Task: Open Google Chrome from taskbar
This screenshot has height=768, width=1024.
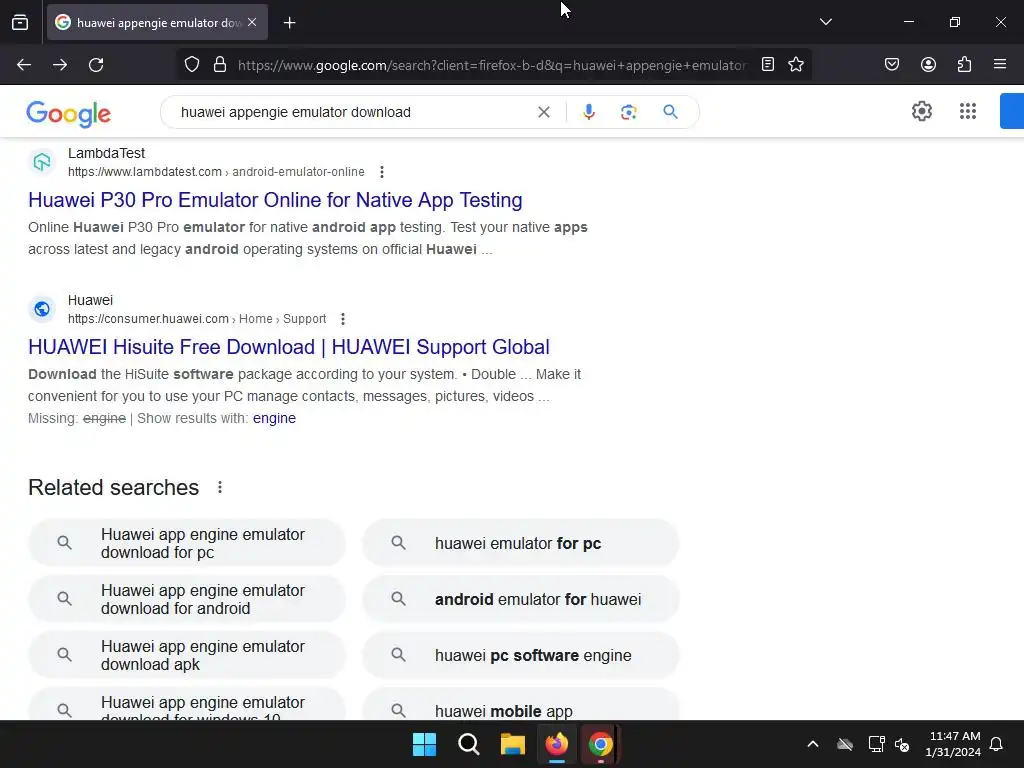Action: (x=600, y=744)
